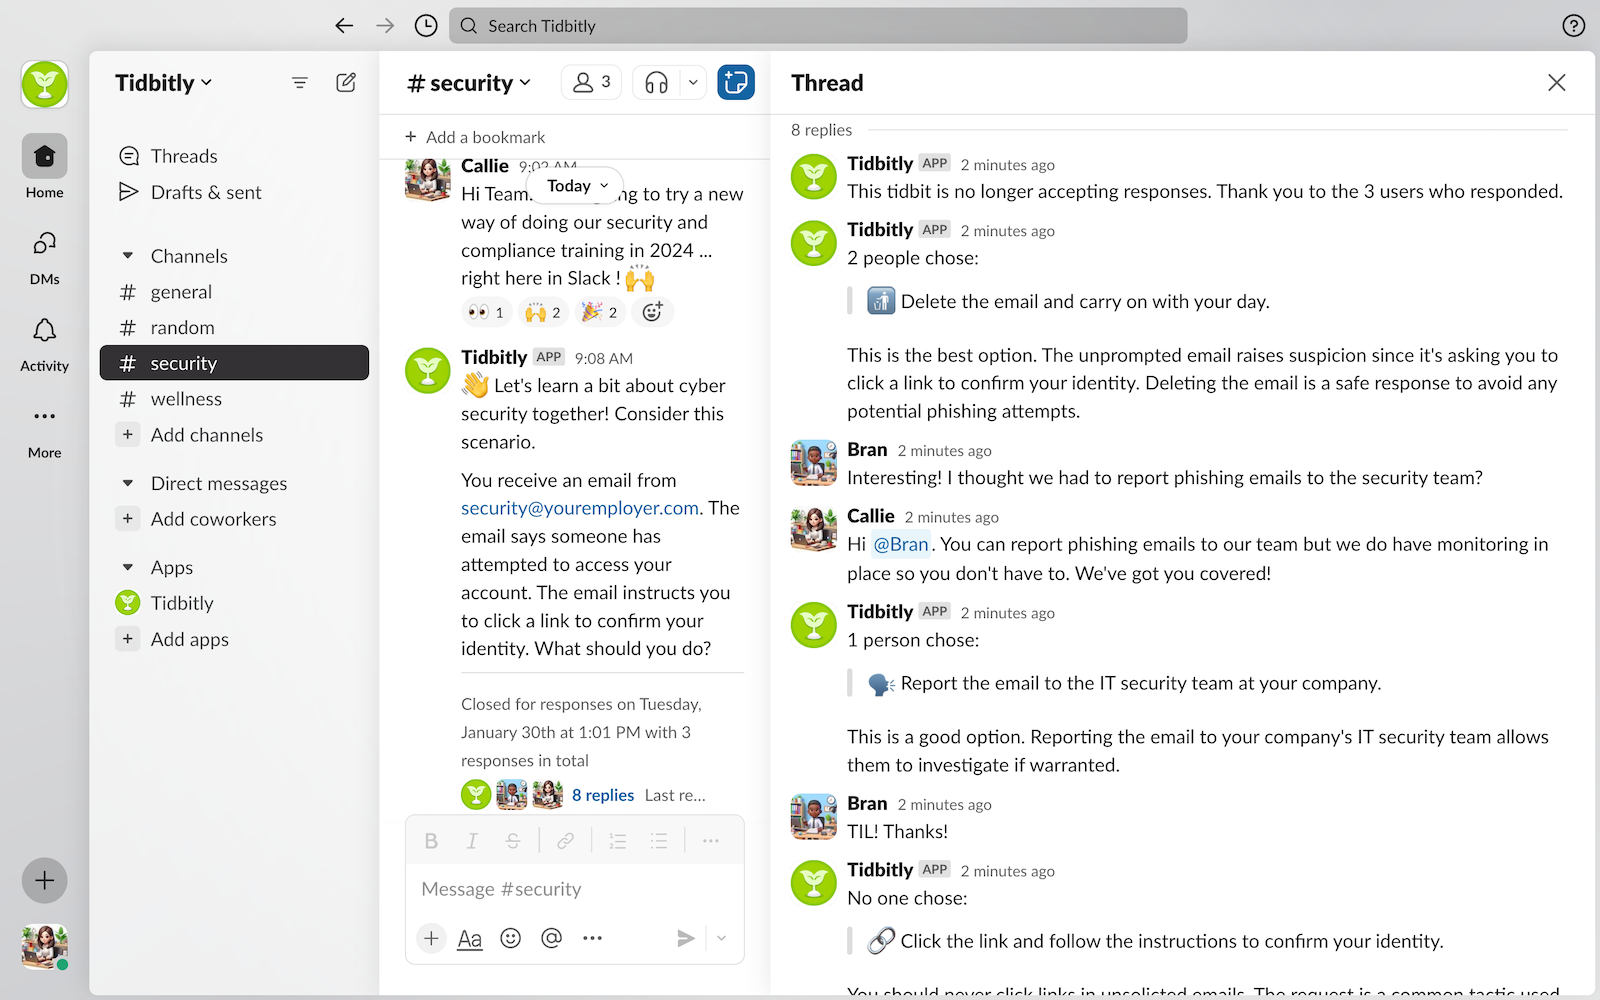Open the @Bran mention in Callie's reply
1600x1000 pixels.
[x=901, y=544]
